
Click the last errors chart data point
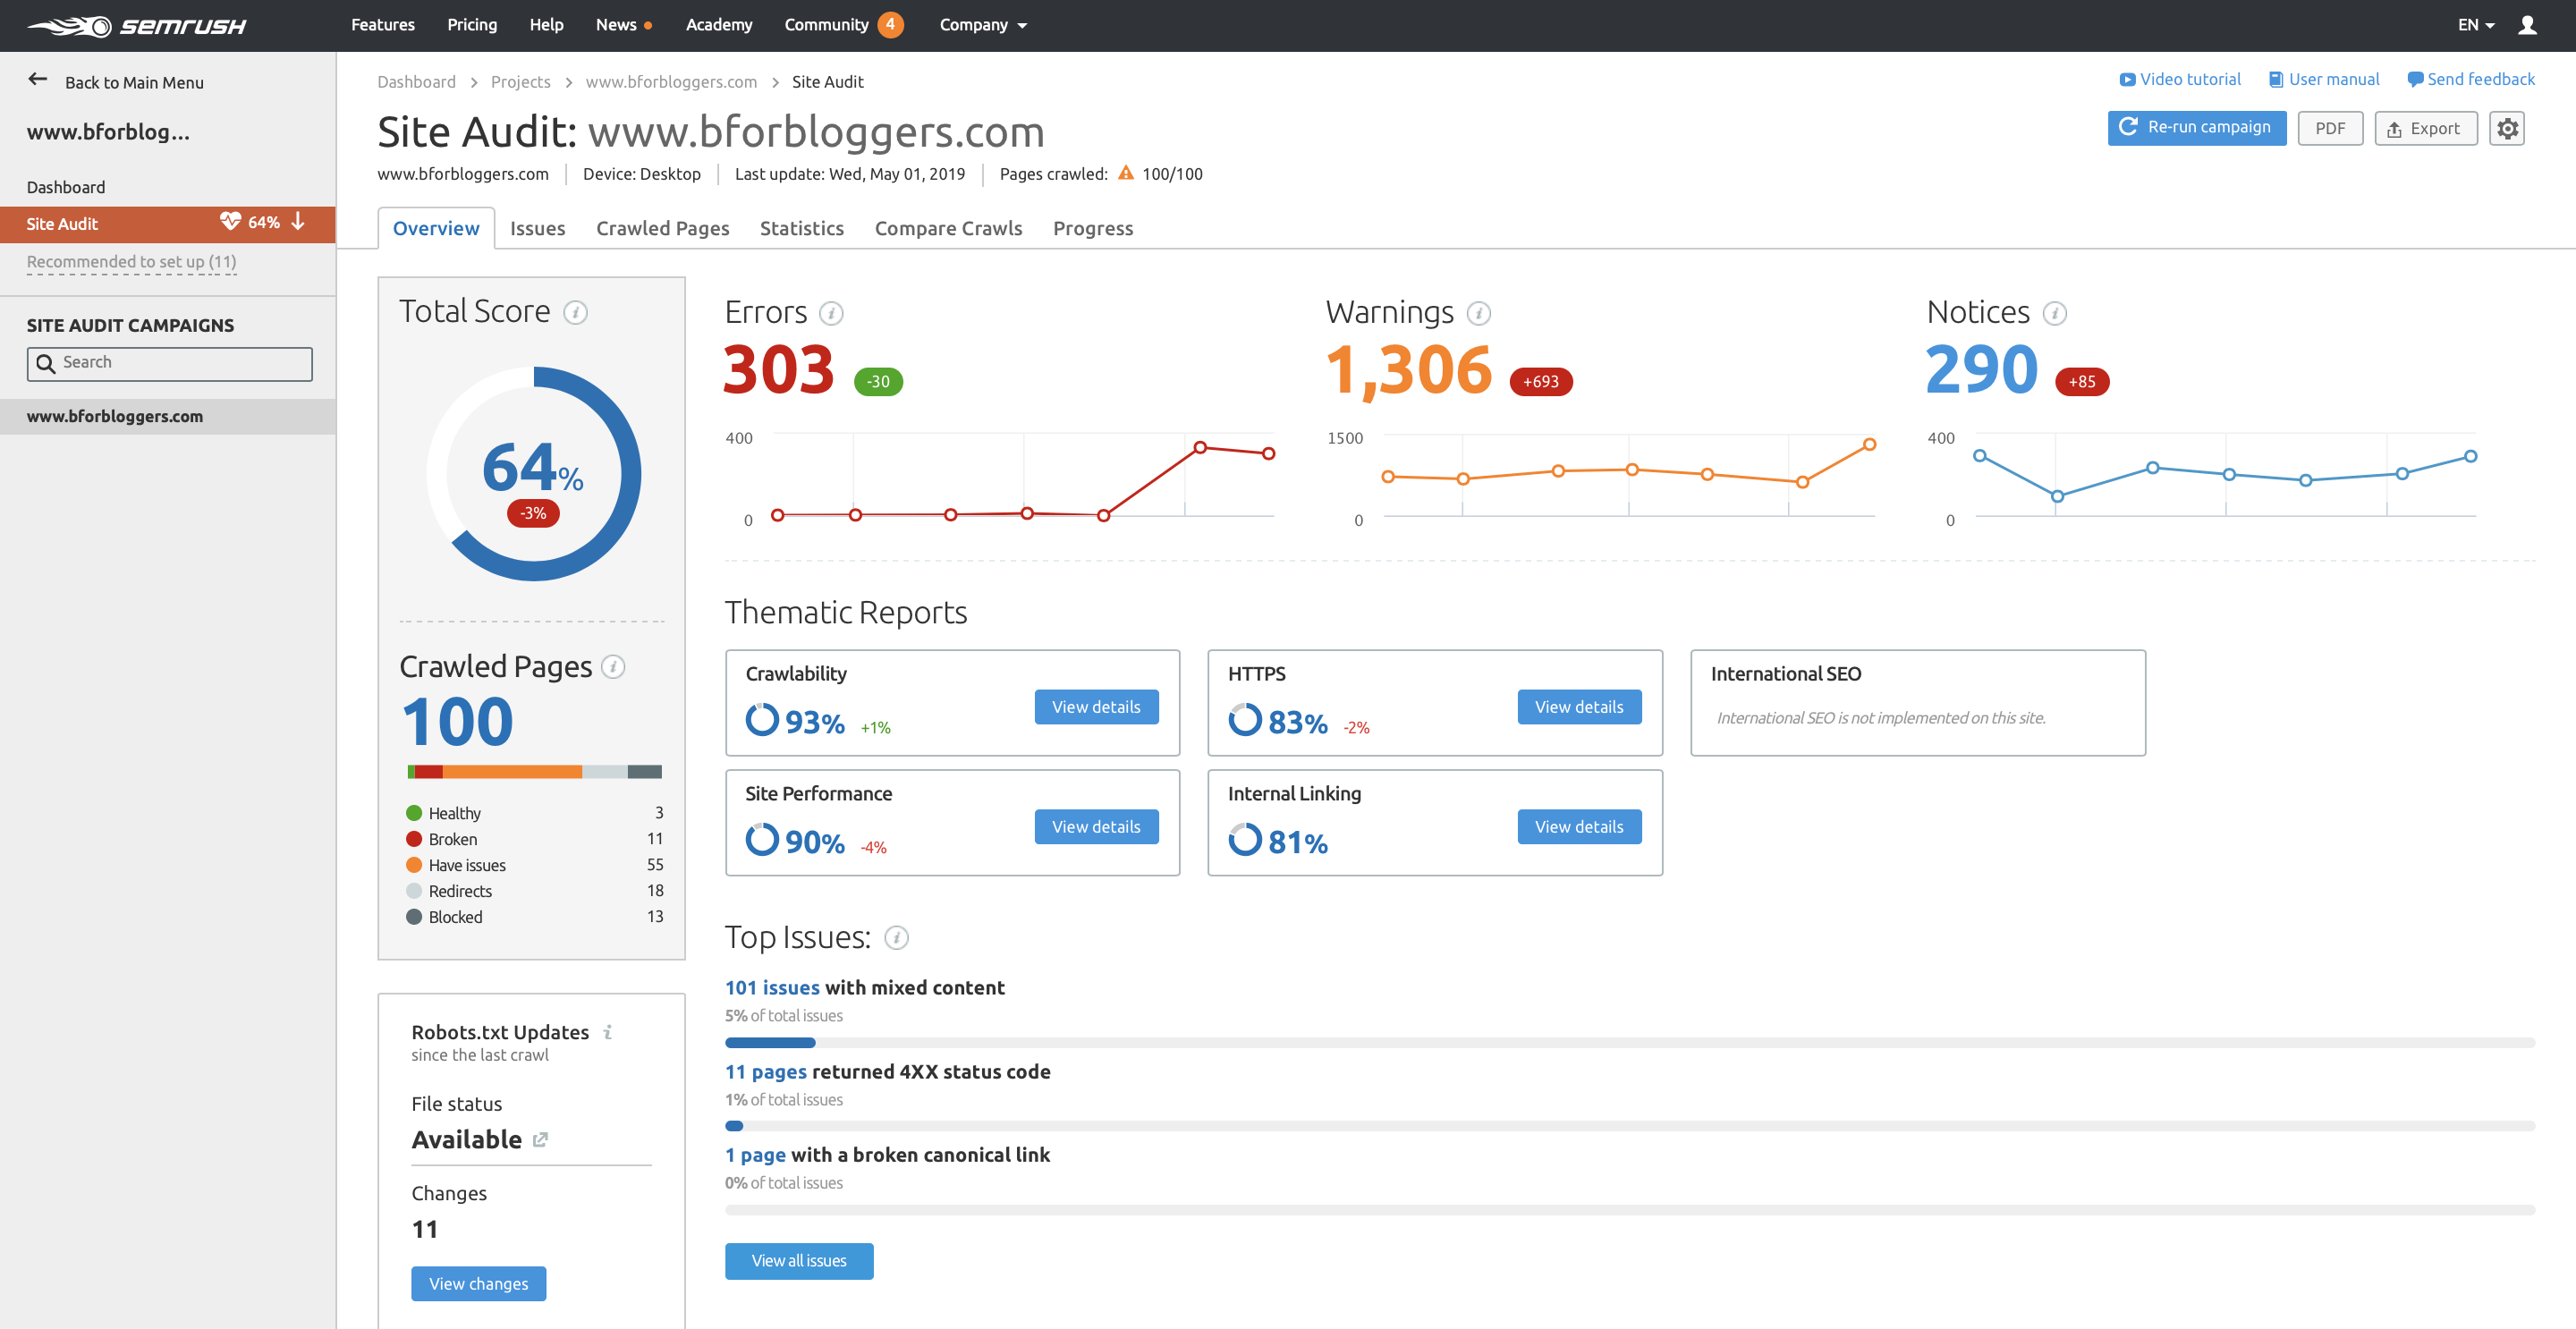click(x=1268, y=454)
